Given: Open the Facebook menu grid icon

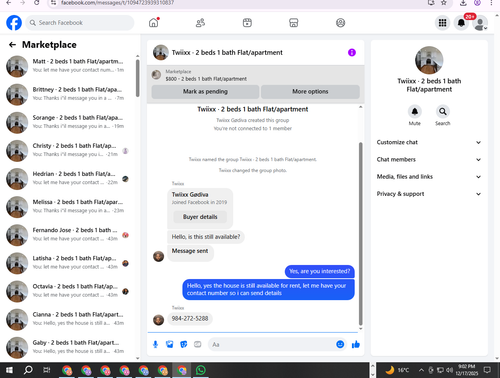Looking at the screenshot, I should pos(442,23).
